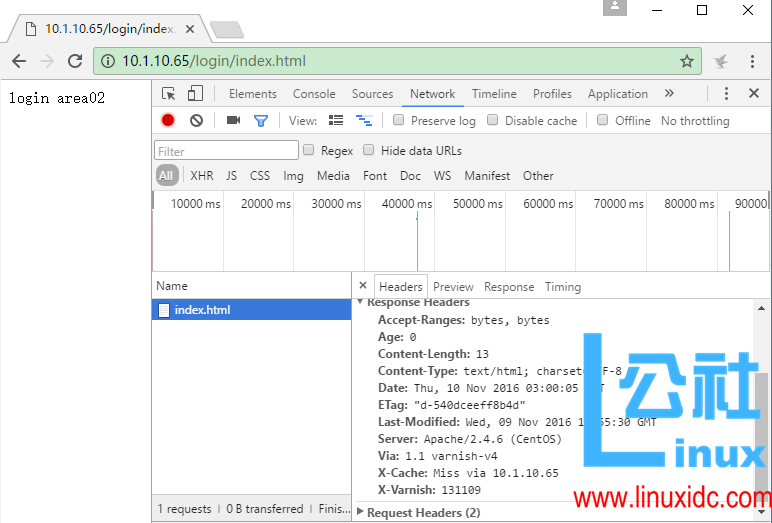Select element inspector tool
Screen dimensions: 772x523
[x=168, y=94]
